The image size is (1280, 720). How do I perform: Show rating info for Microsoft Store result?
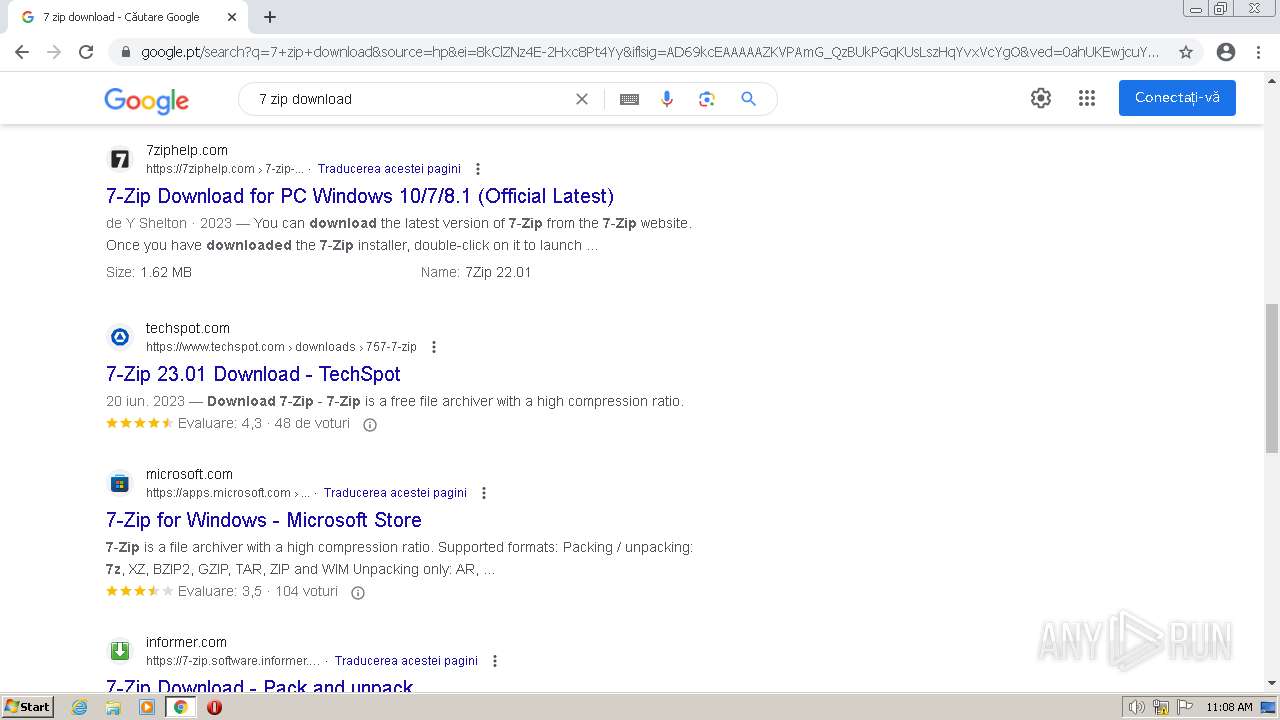pyautogui.click(x=358, y=592)
